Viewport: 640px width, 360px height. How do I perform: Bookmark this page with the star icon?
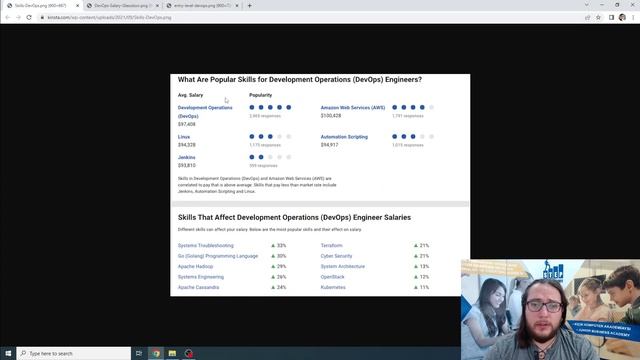(x=598, y=18)
